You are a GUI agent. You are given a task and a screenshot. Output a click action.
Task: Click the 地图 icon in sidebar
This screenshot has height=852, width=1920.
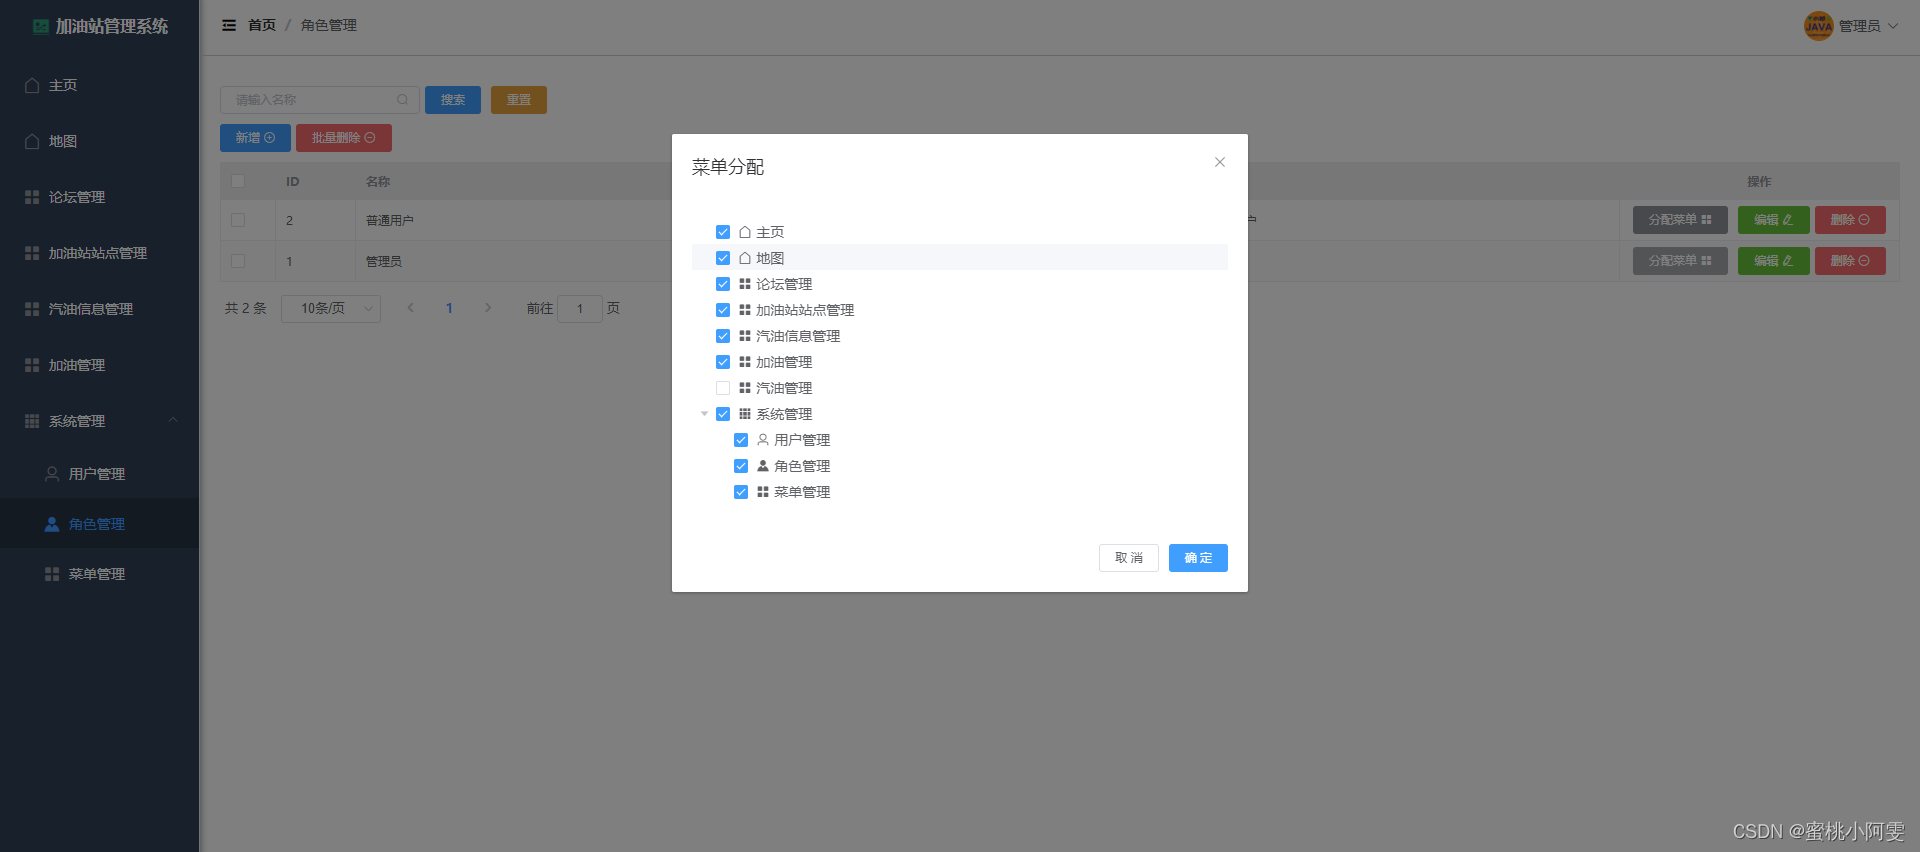(x=32, y=141)
